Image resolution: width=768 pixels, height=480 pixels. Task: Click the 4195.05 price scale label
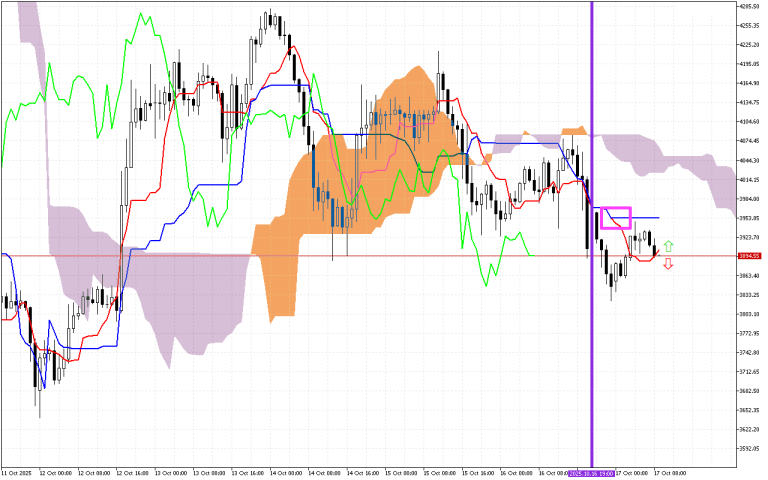tap(749, 64)
